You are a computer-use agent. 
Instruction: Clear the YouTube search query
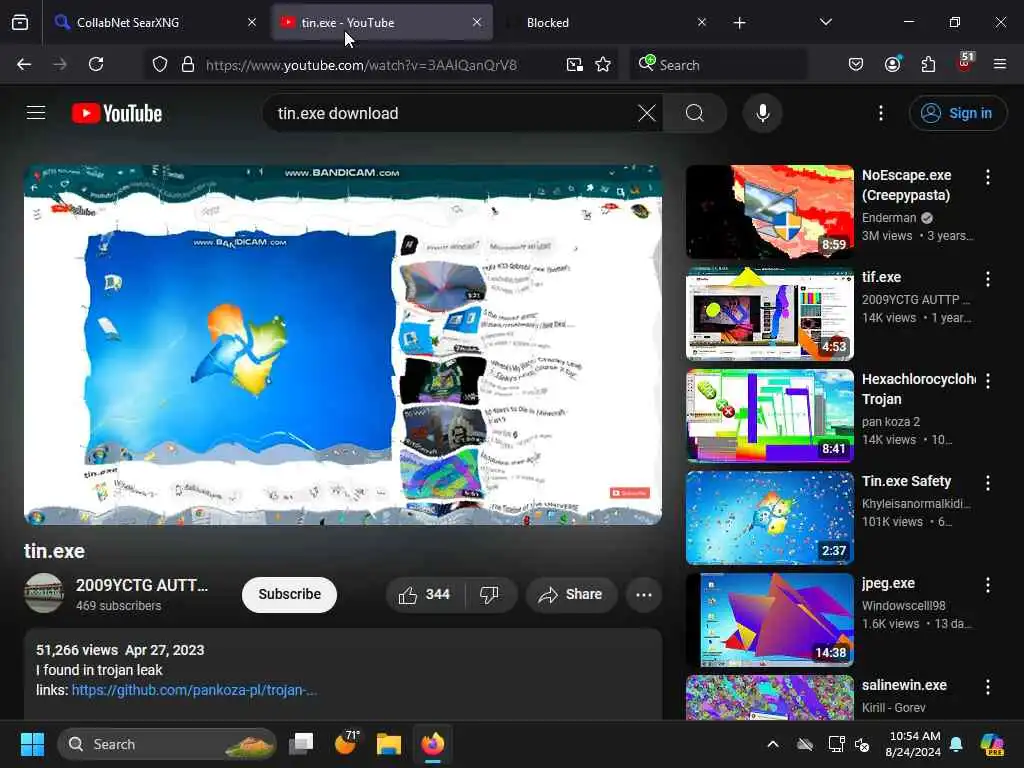(647, 113)
